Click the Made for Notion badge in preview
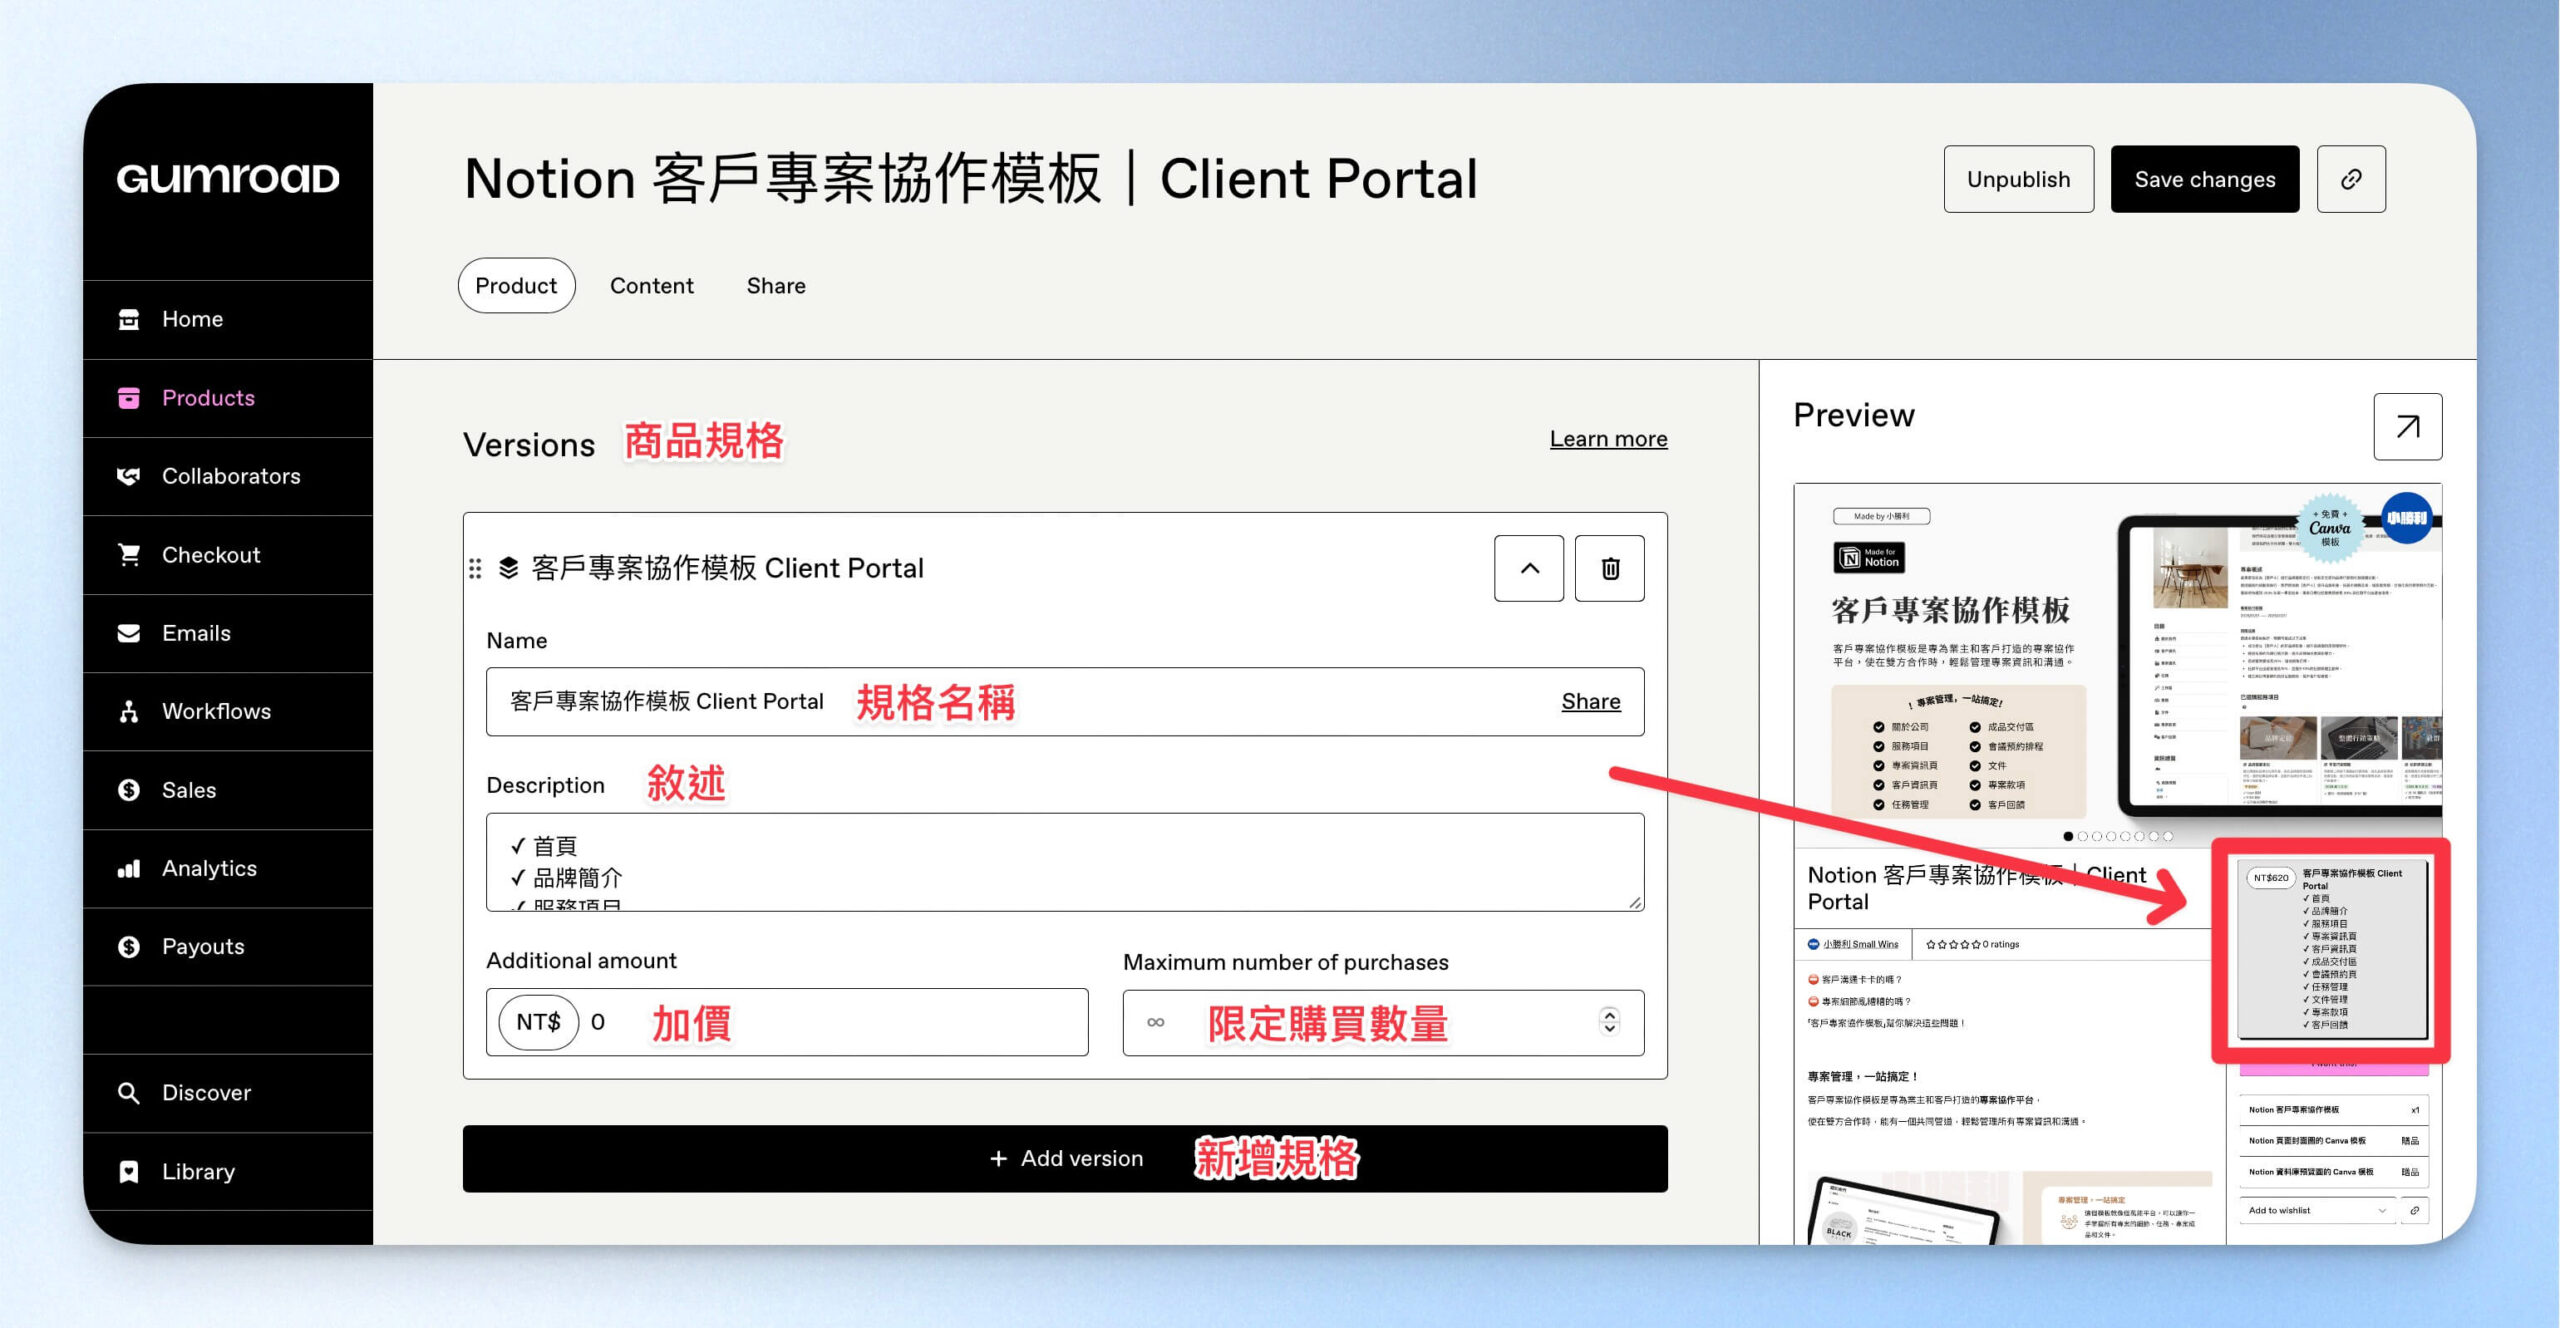This screenshot has height=1328, width=2560. point(1869,557)
